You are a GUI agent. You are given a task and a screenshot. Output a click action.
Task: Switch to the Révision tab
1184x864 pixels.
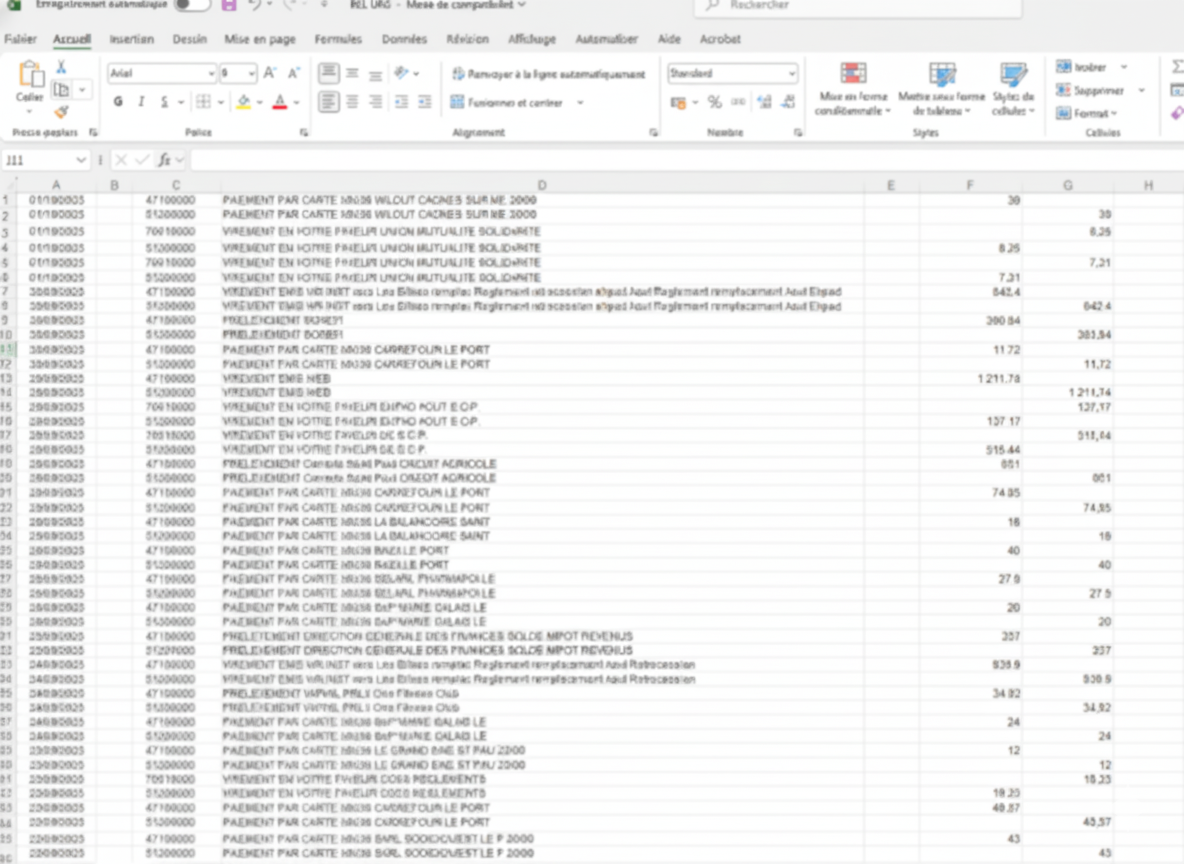point(467,39)
